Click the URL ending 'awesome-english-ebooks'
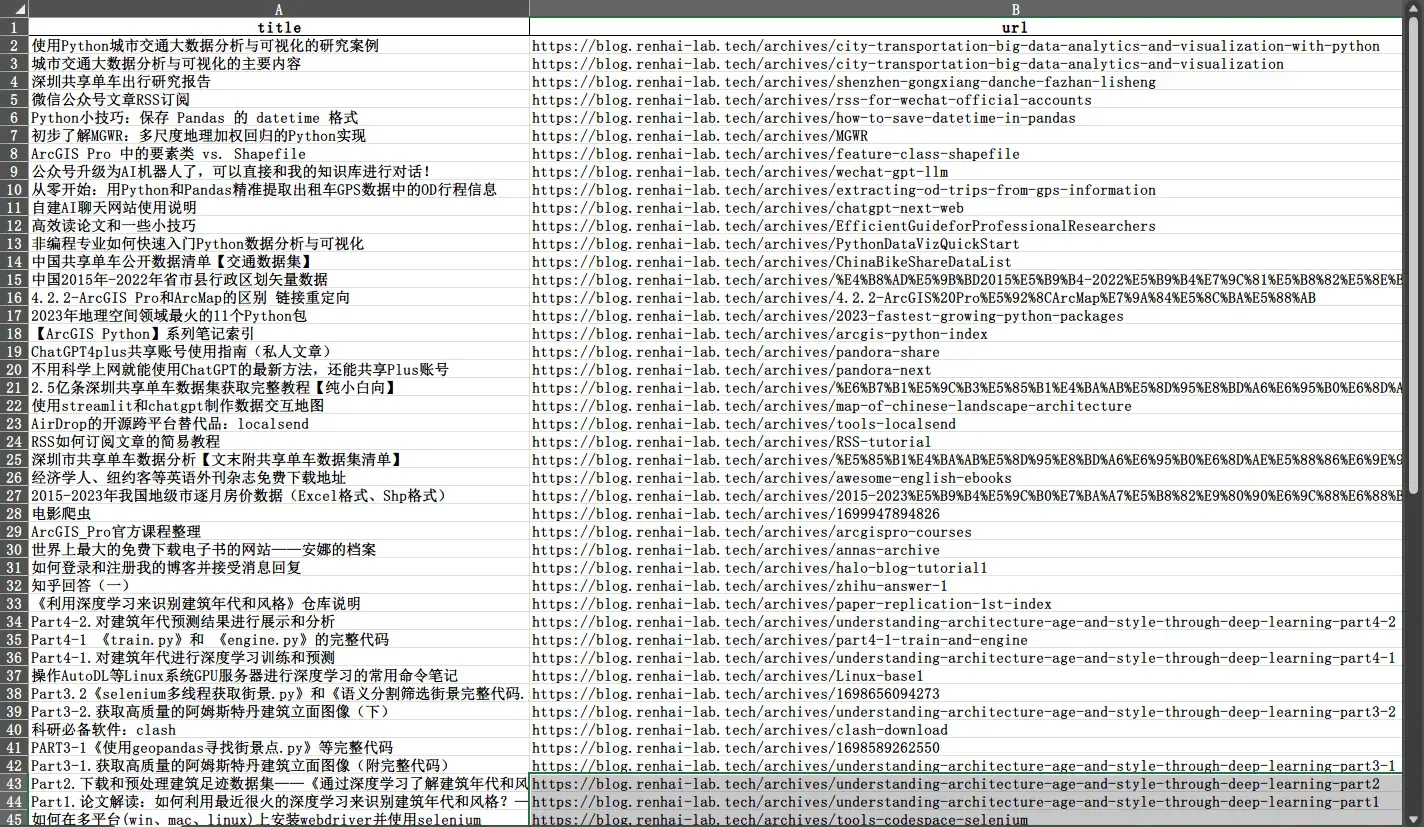 [x=772, y=478]
